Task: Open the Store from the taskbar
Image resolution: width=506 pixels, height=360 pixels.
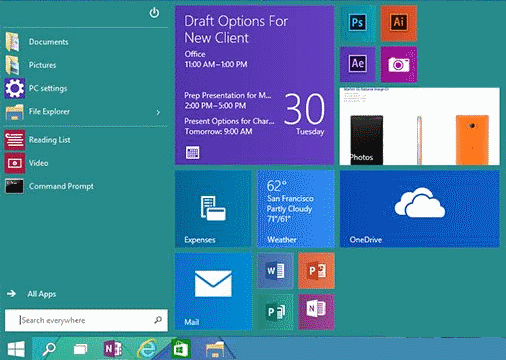Action: pos(181,349)
